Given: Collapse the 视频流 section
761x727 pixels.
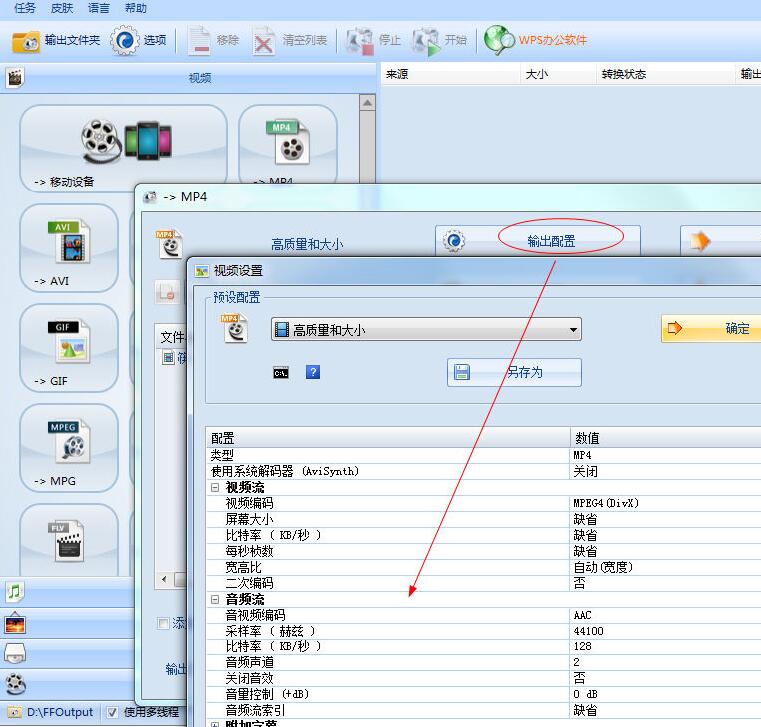Looking at the screenshot, I should coord(215,488).
